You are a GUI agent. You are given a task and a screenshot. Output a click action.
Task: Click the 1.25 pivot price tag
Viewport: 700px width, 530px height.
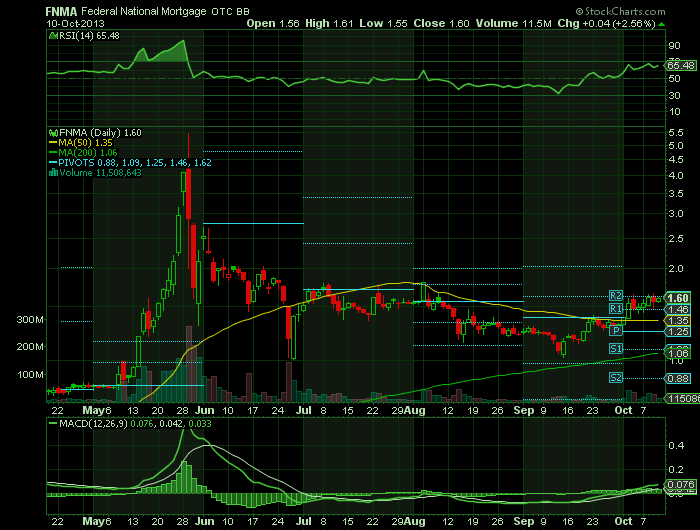[x=678, y=332]
